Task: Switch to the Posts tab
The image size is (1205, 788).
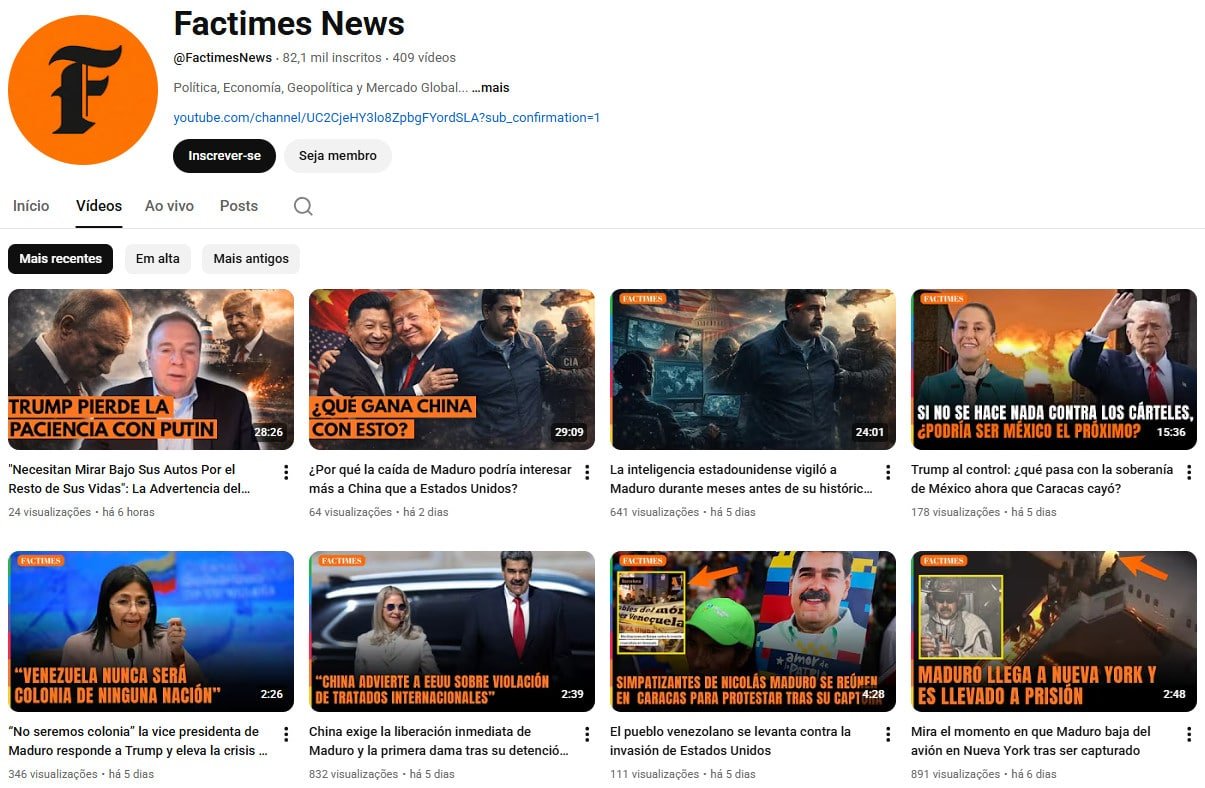Action: click(x=238, y=205)
